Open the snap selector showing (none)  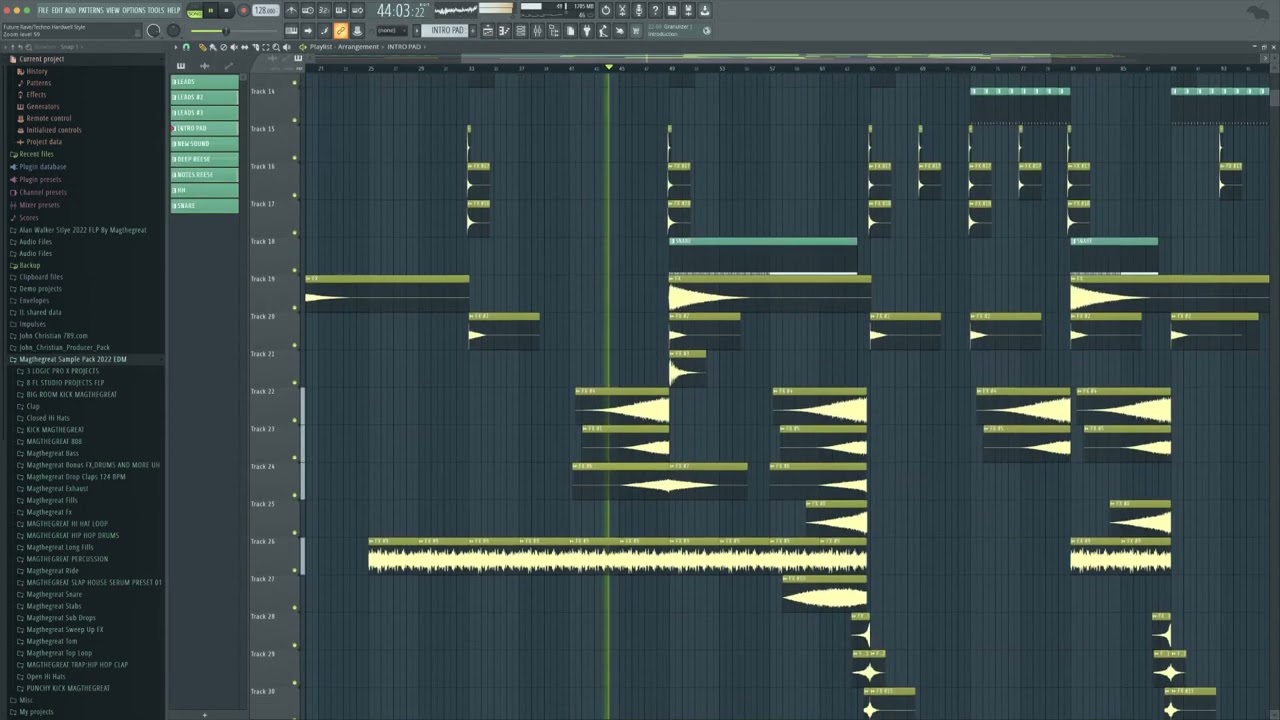click(x=391, y=30)
